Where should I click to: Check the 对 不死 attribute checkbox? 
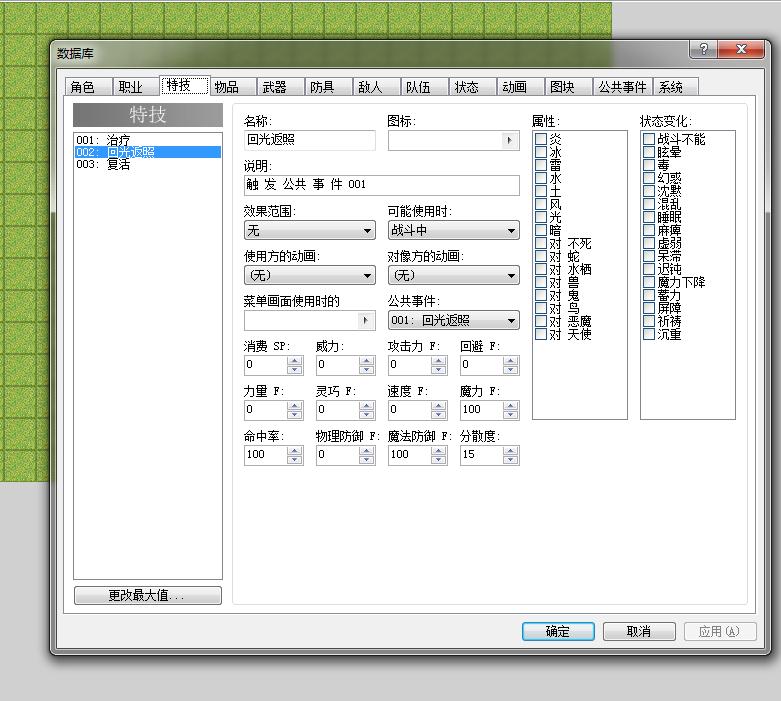541,243
